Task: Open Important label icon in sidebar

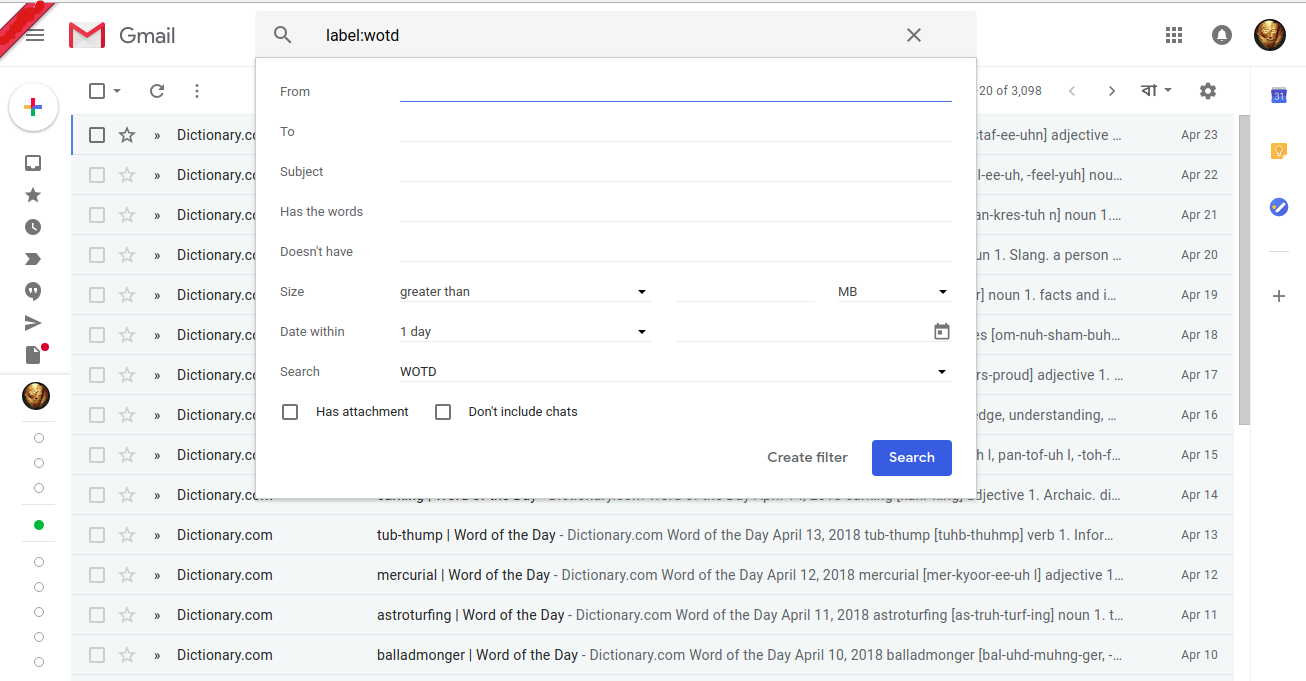Action: click(33, 259)
